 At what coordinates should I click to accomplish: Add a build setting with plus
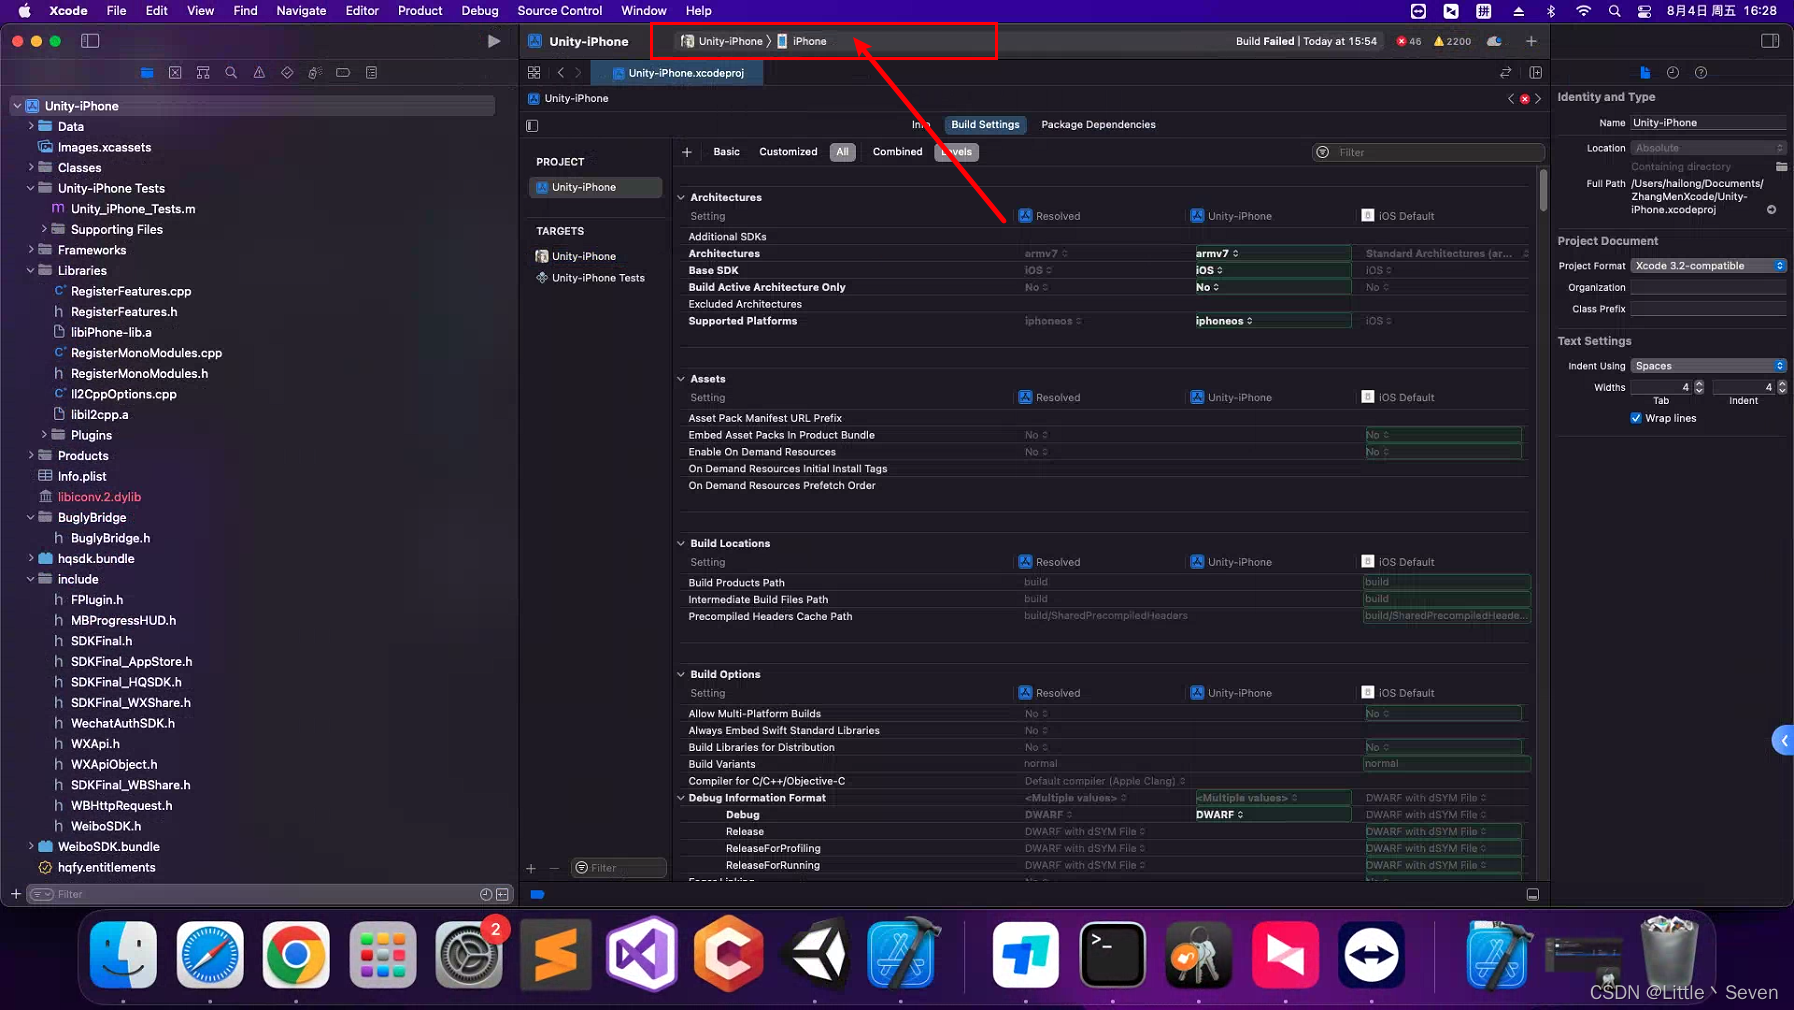point(687,152)
